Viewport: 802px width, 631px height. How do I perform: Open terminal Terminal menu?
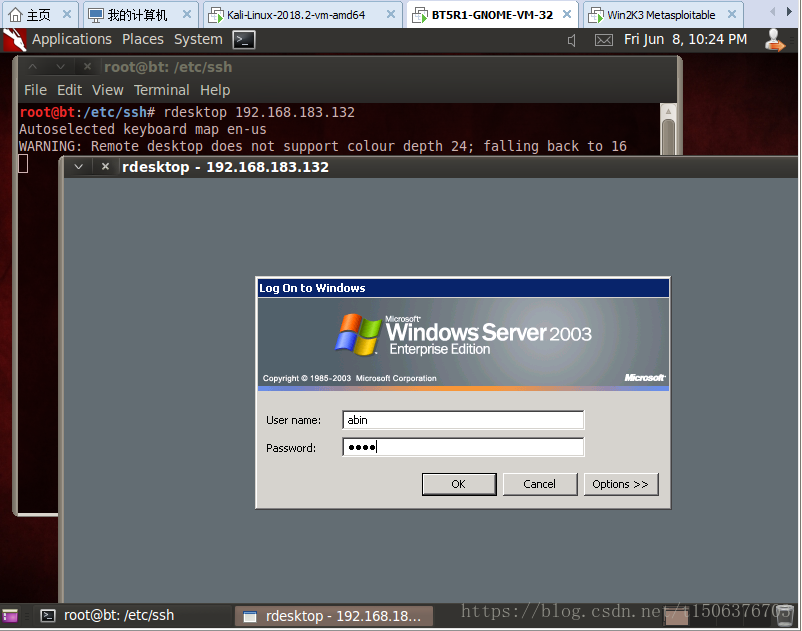(162, 90)
